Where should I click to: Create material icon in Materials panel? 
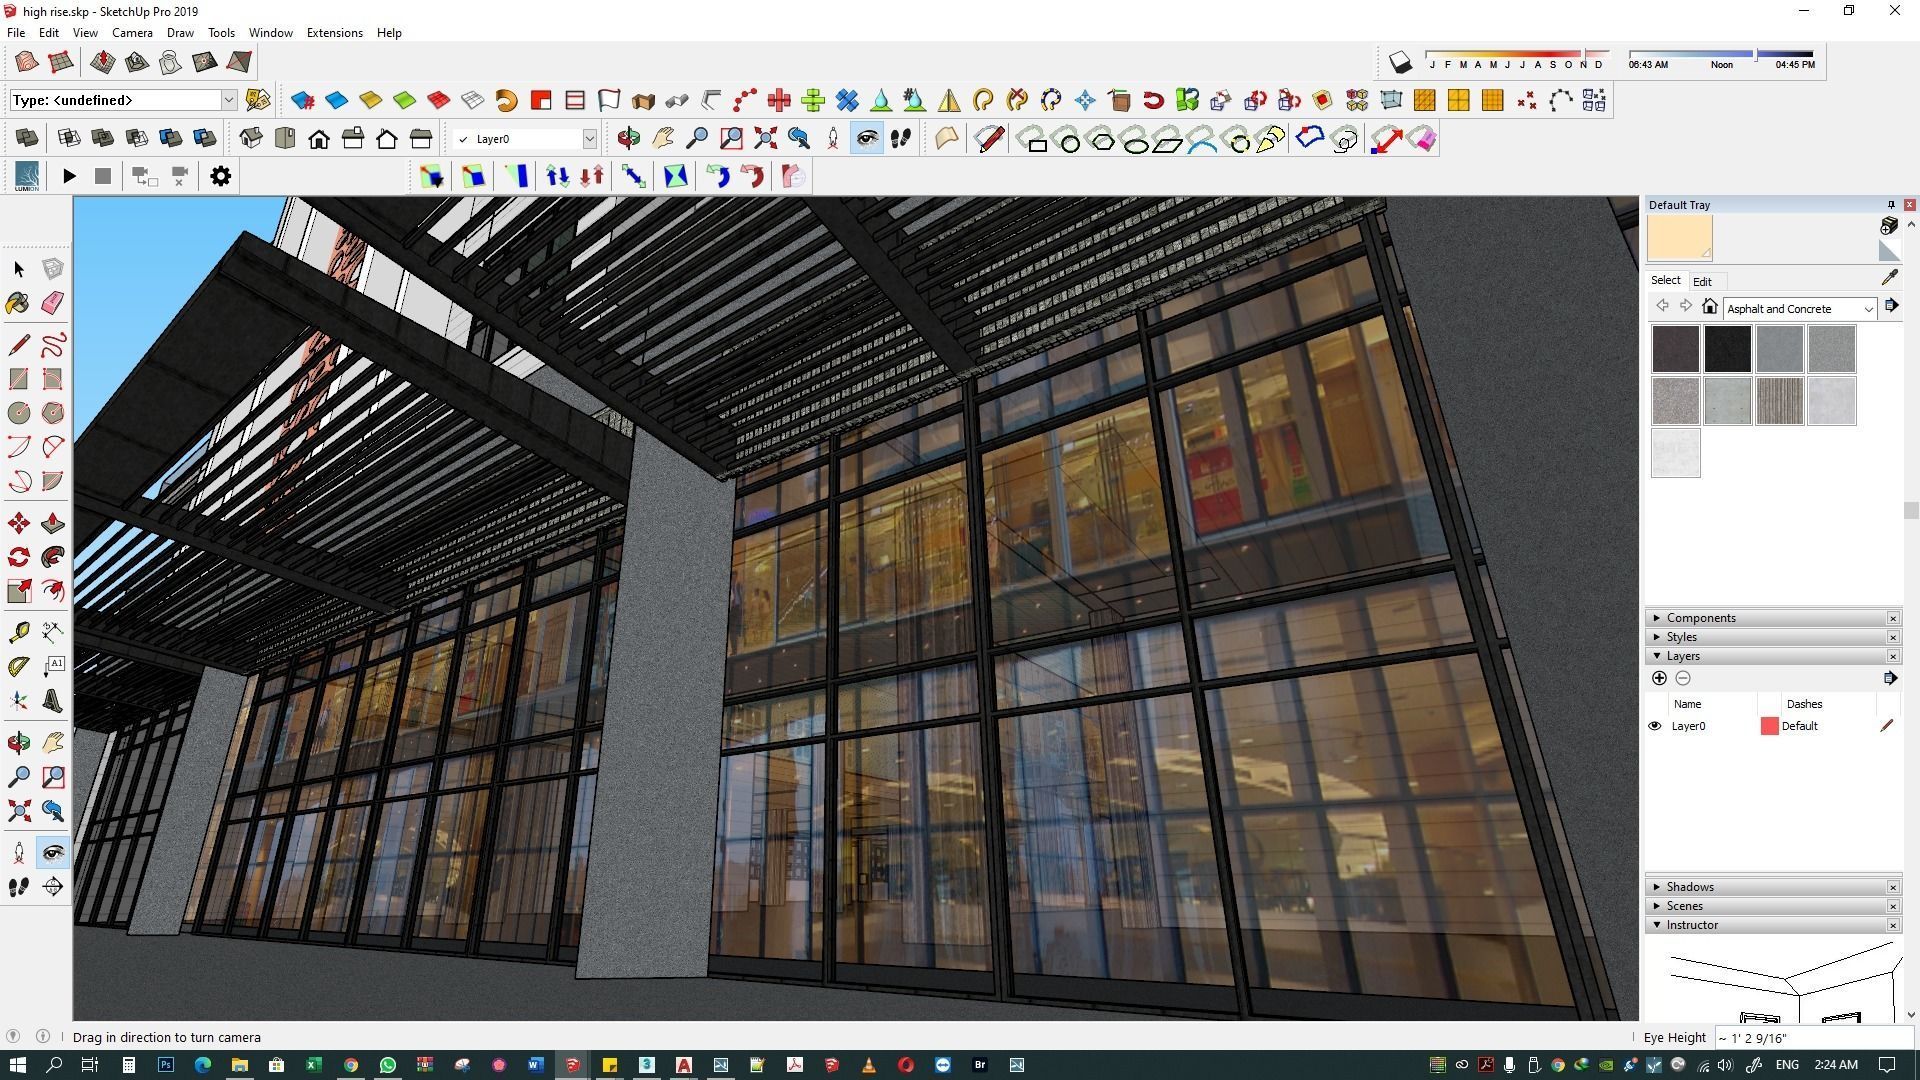(x=1889, y=226)
